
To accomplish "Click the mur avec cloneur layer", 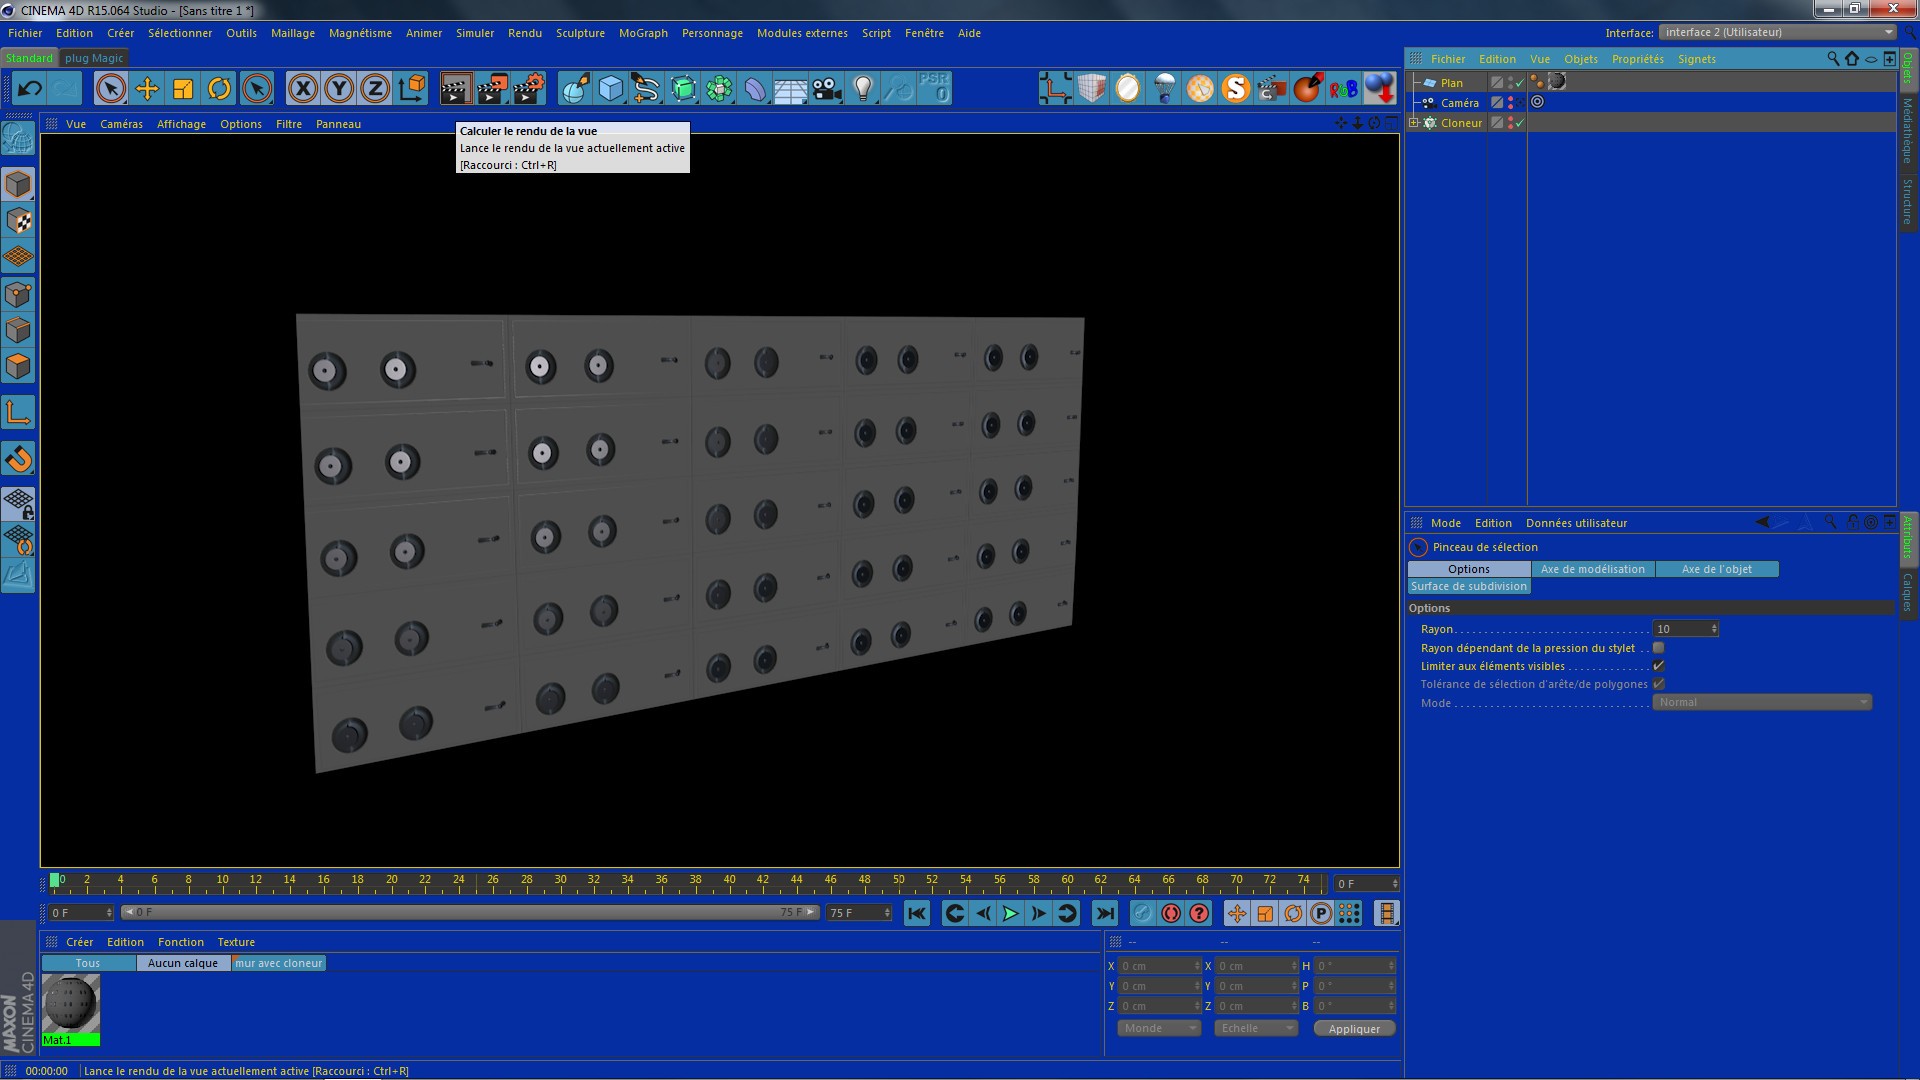I will 278,963.
